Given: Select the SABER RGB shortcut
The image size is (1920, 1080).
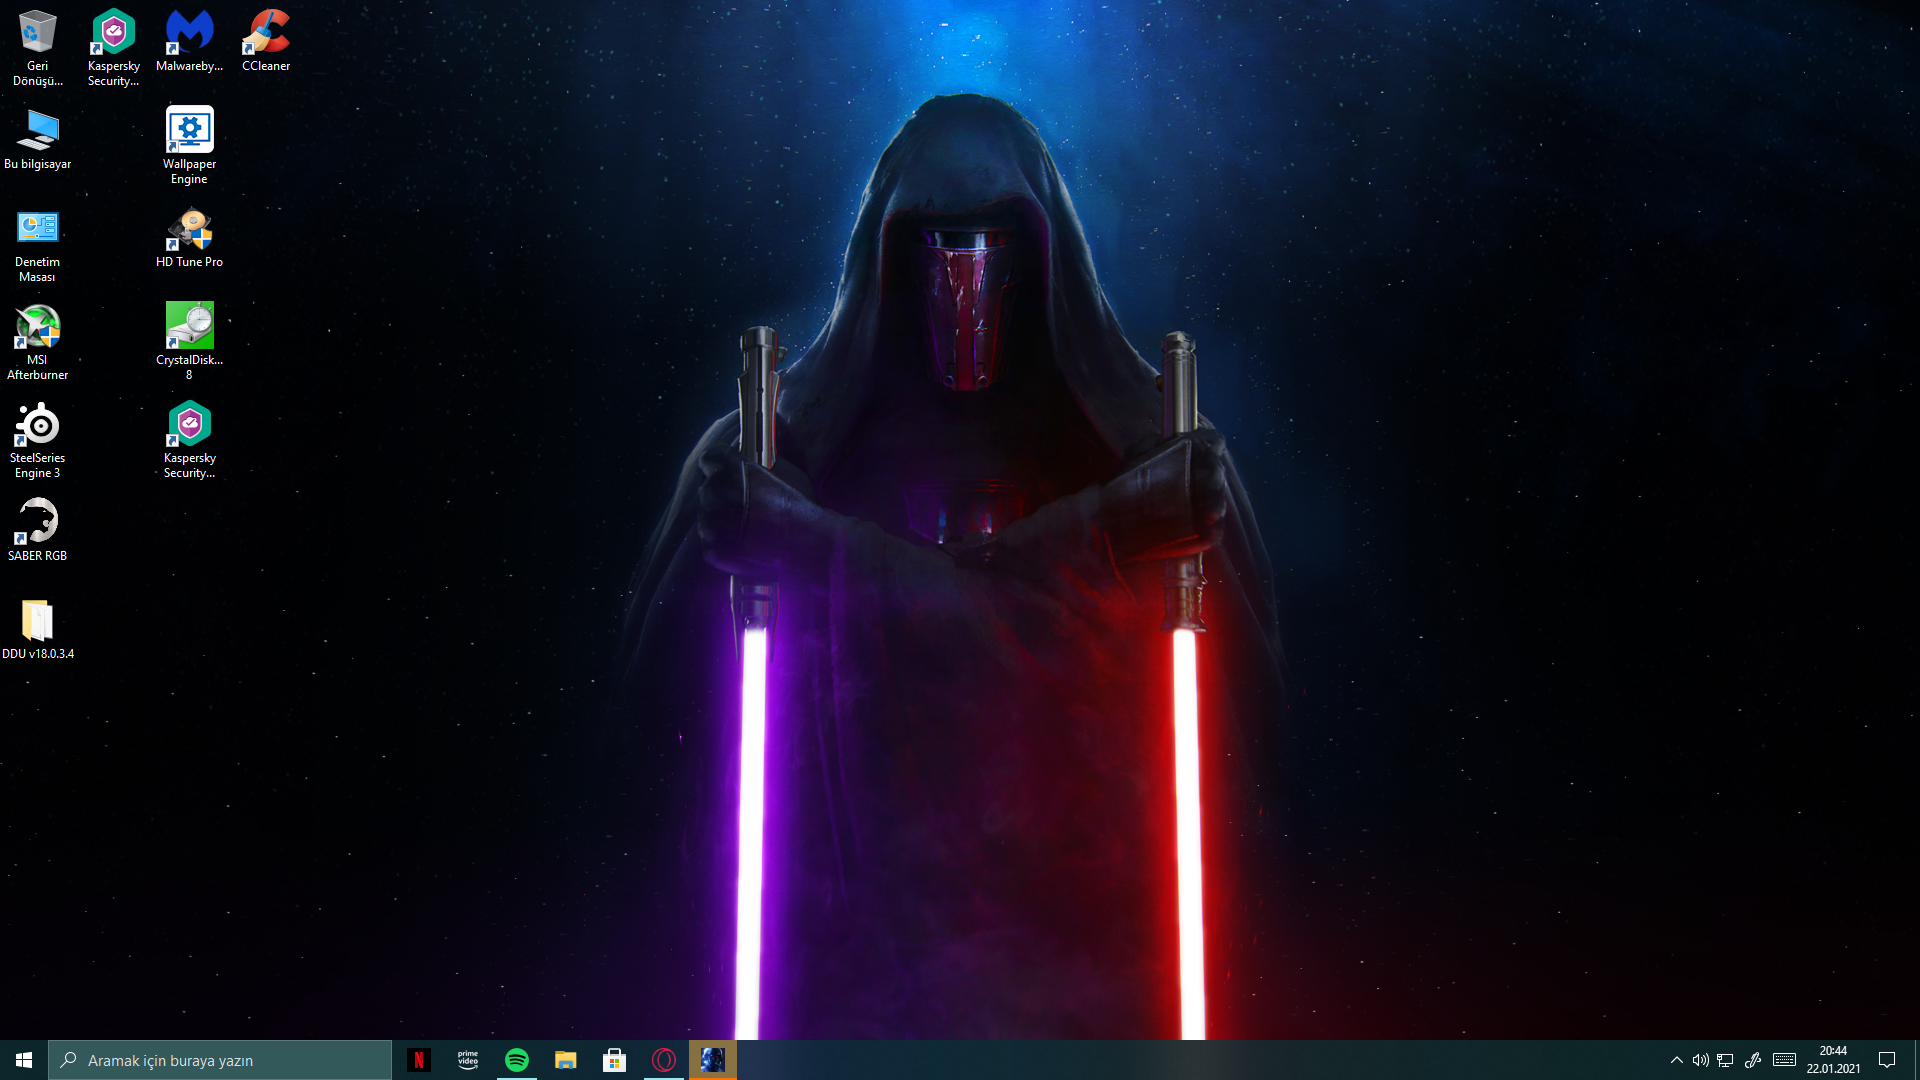Looking at the screenshot, I should 37,522.
